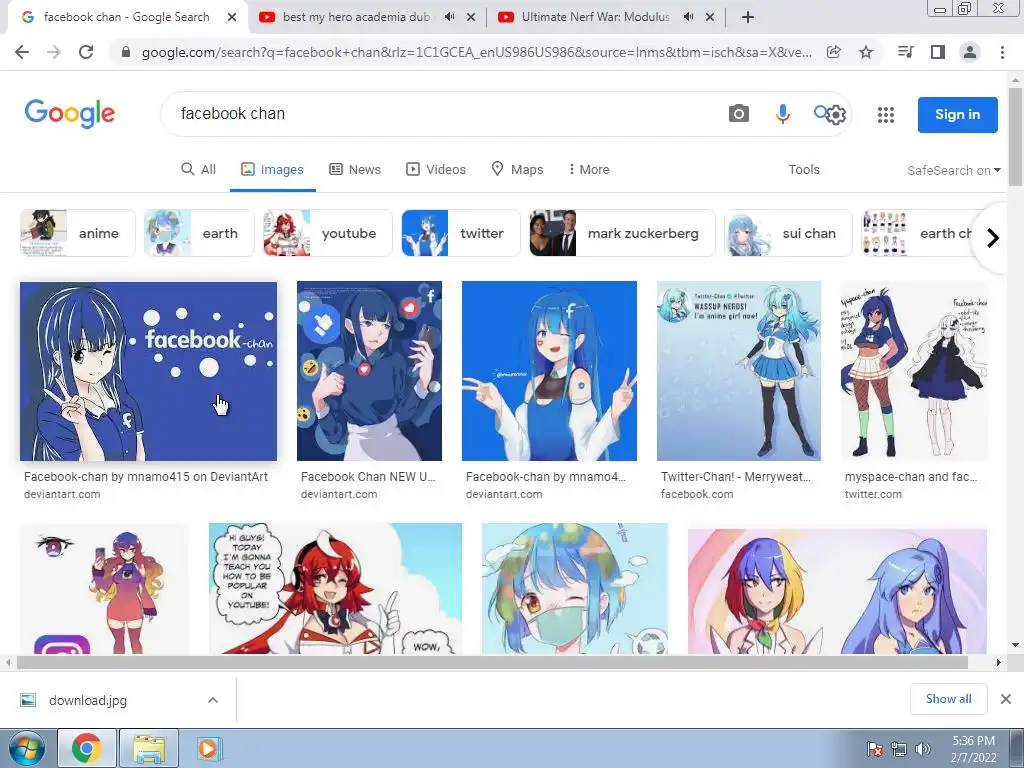Search by image with the camera icon

739,114
